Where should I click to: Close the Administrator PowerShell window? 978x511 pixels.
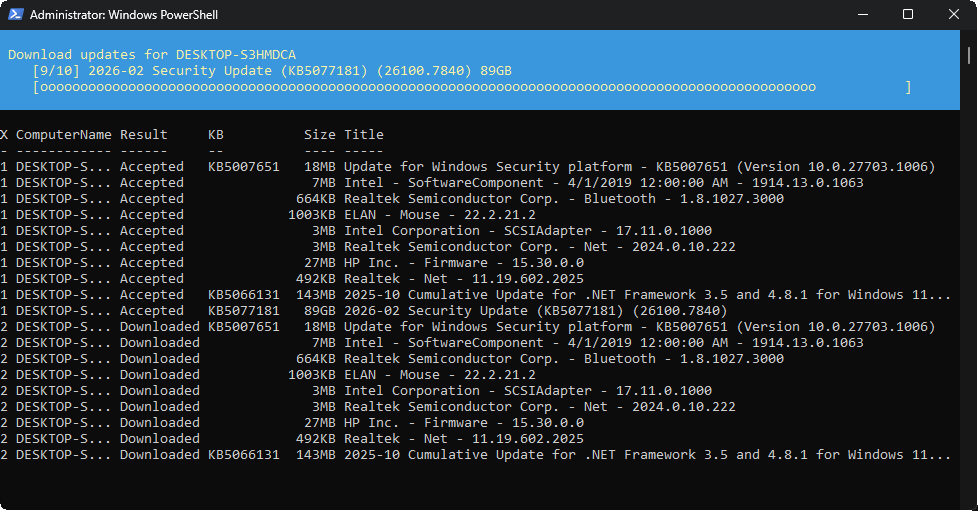[x=953, y=15]
